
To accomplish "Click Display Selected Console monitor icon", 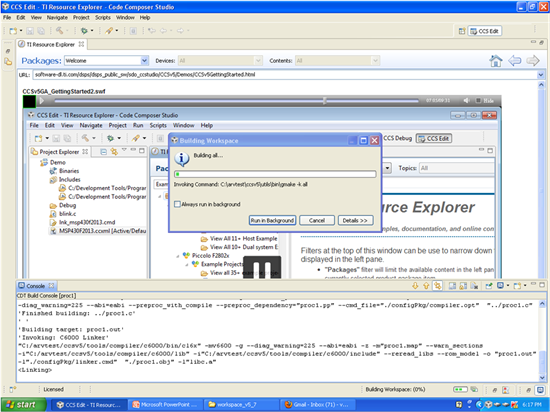I will (x=500, y=285).
